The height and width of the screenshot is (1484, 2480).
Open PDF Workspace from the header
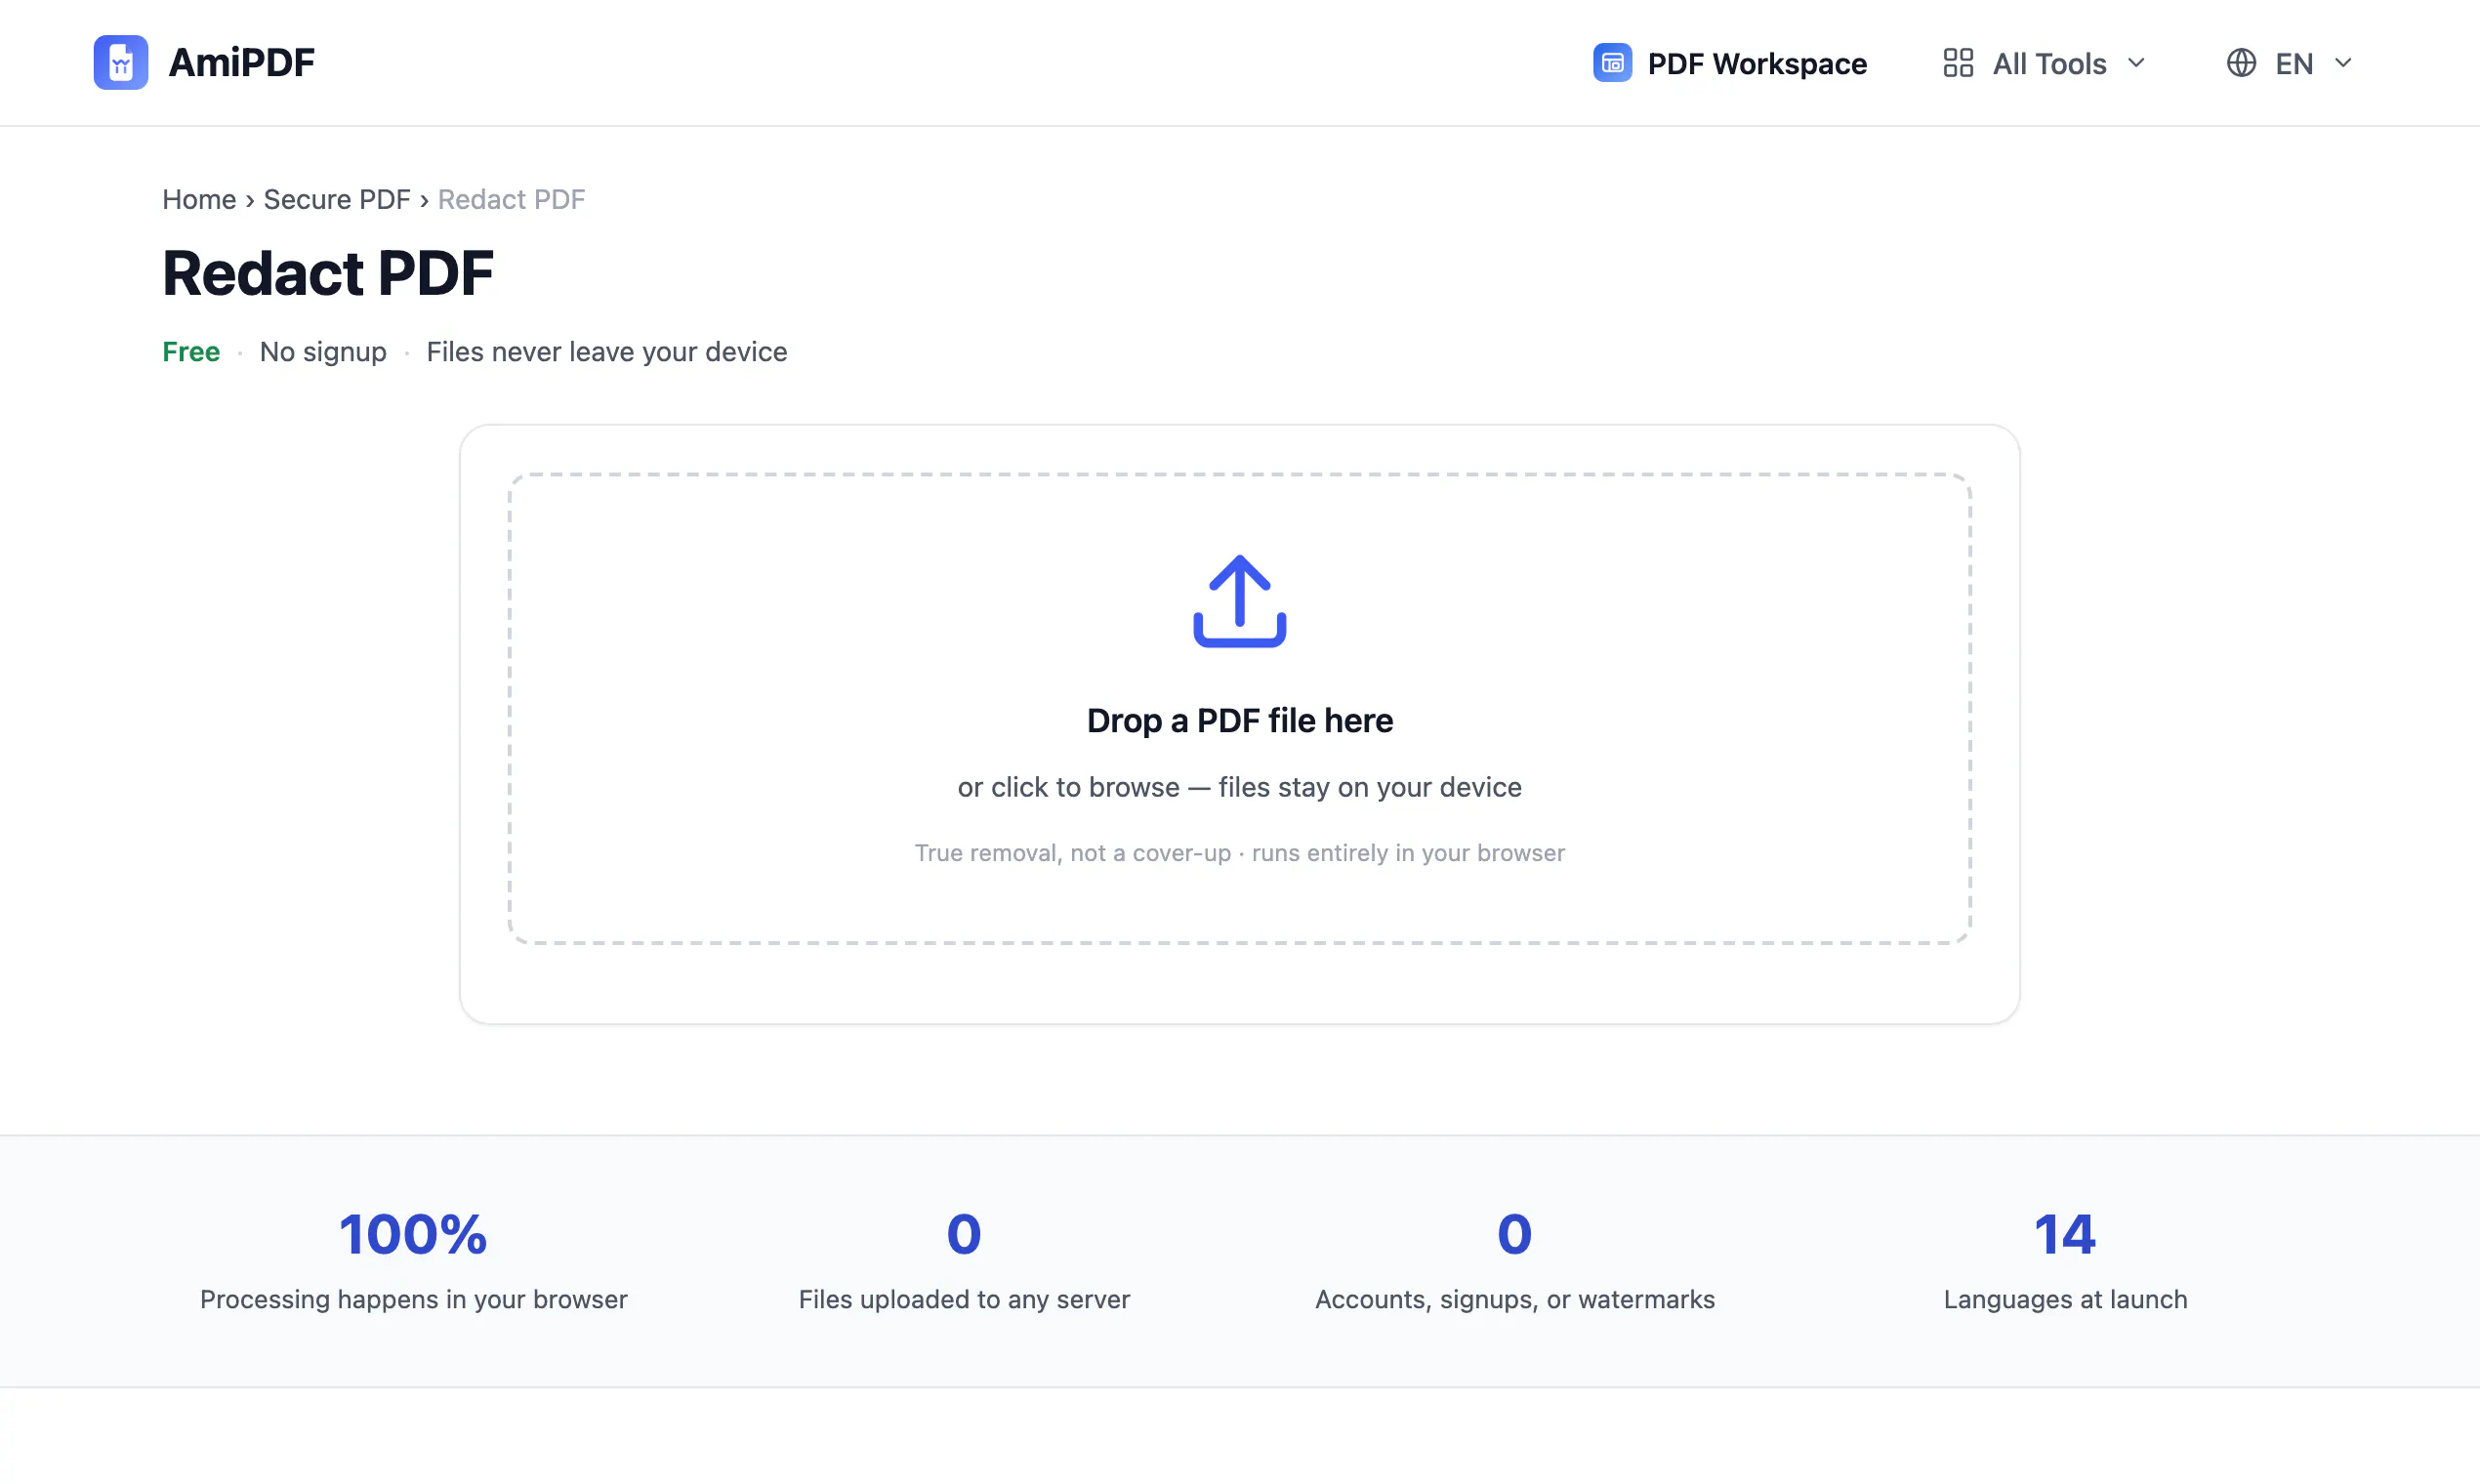(x=1730, y=63)
